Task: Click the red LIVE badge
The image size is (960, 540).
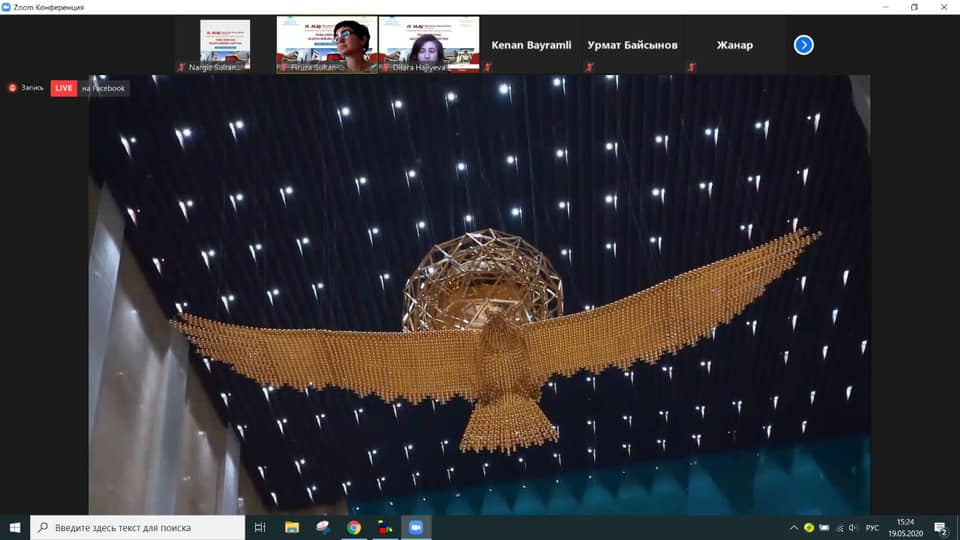Action: click(x=64, y=88)
